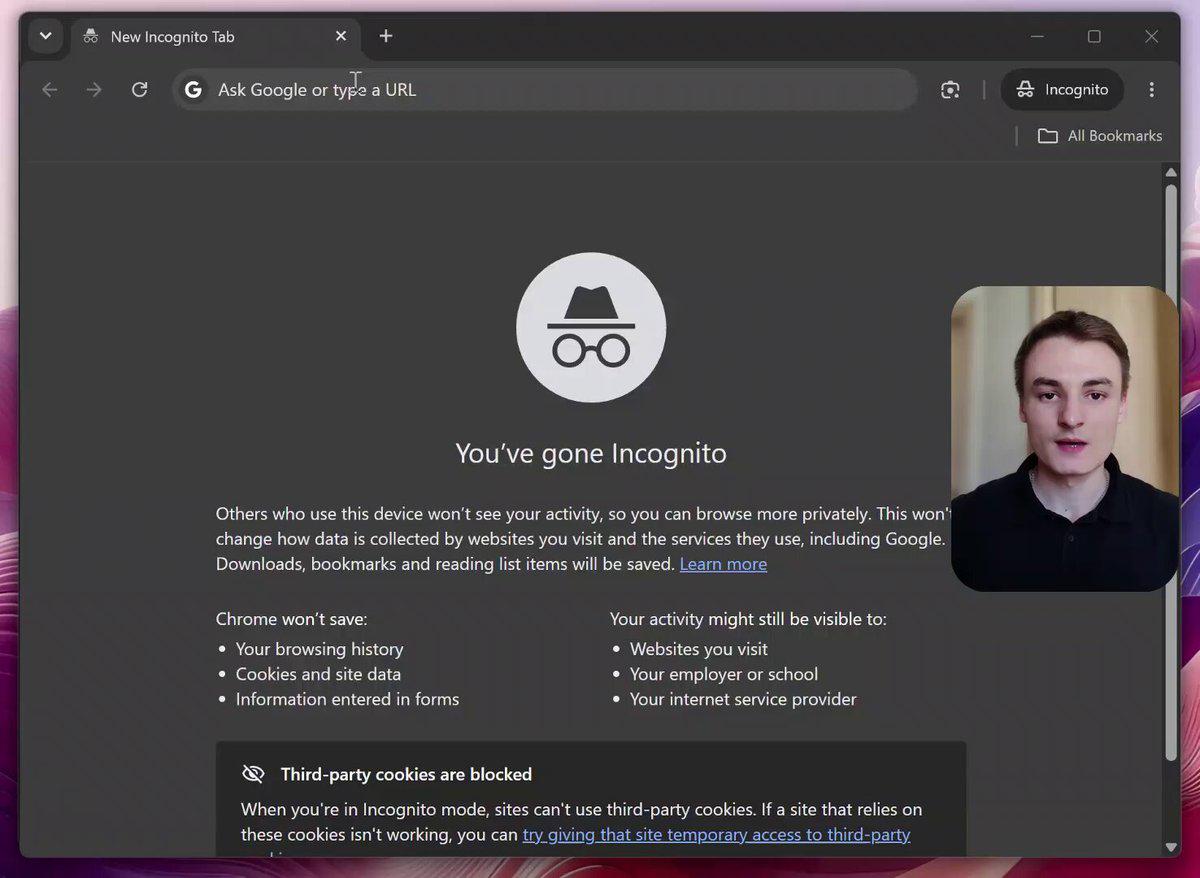The image size is (1200, 878).
Task: Click the Chrome won't save: label
Action: coord(291,619)
